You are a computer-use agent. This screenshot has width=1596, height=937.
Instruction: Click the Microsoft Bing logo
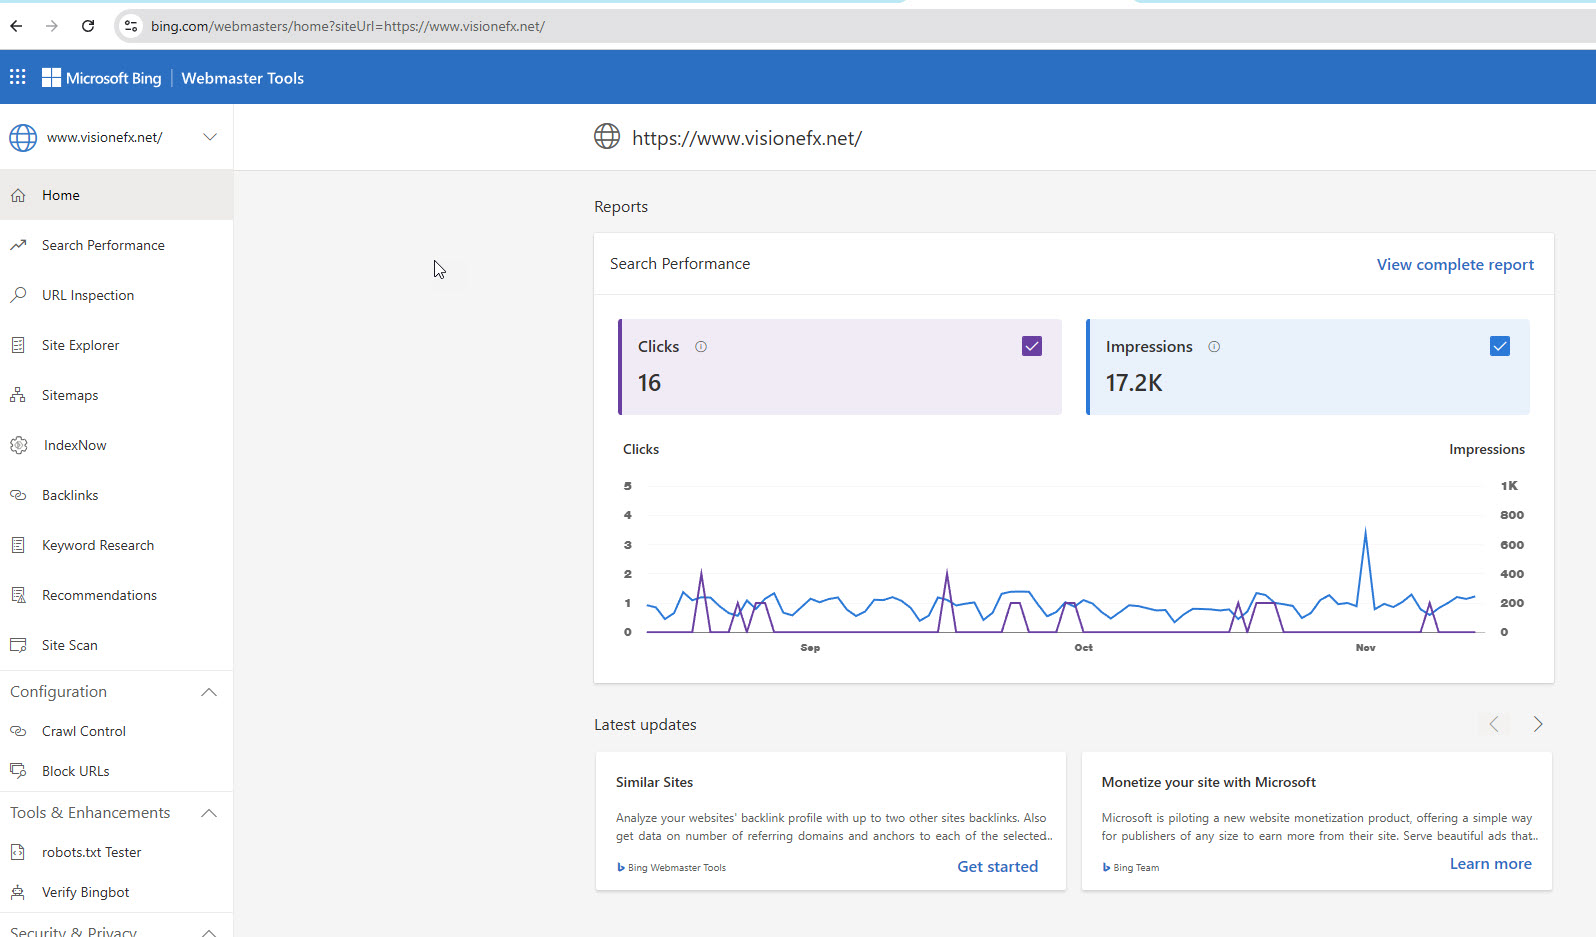point(101,78)
